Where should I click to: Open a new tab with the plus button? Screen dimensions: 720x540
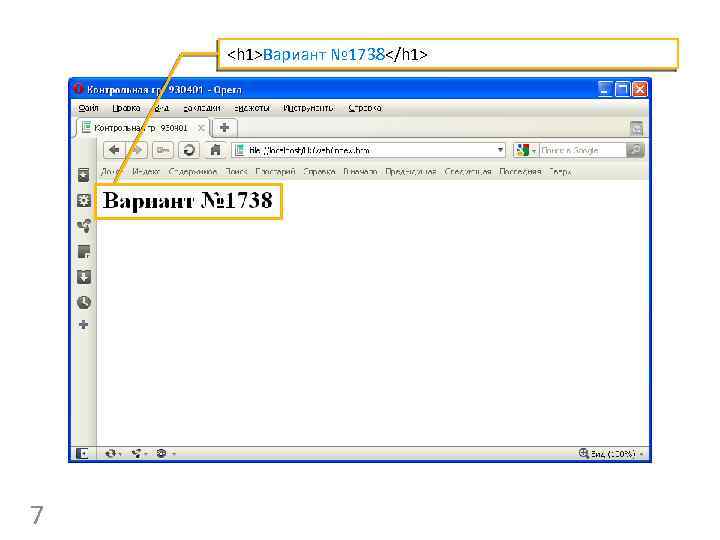coord(225,128)
